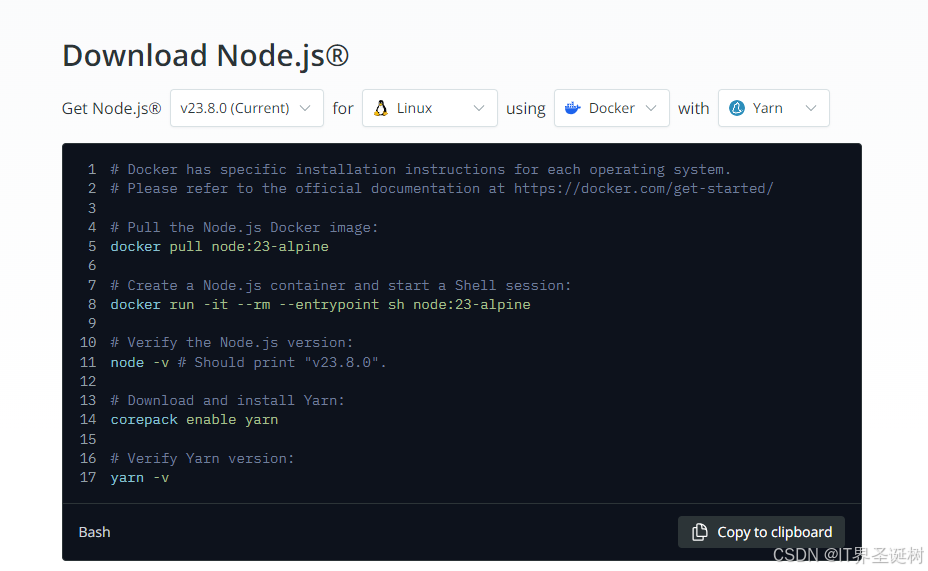Image resolution: width=928 pixels, height=571 pixels.
Task: Click the chevron beside Yarn
Action: click(x=811, y=108)
